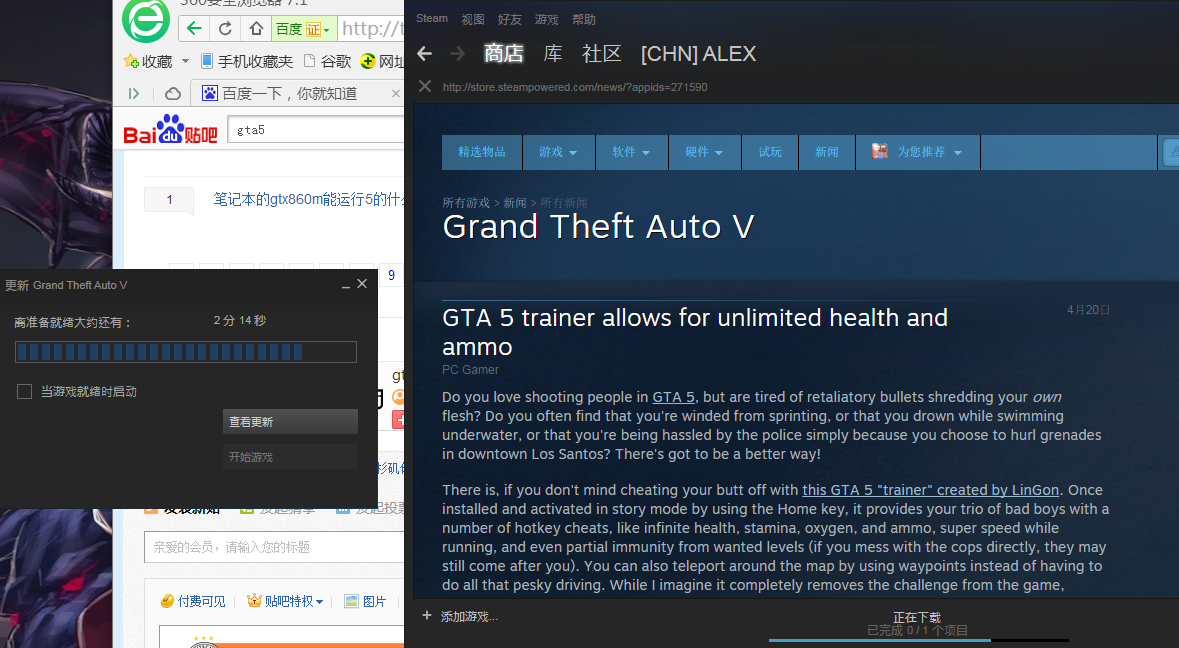The height and width of the screenshot is (648, 1179).
Task: Click the browser sidebar toggle icon
Action: pos(134,94)
